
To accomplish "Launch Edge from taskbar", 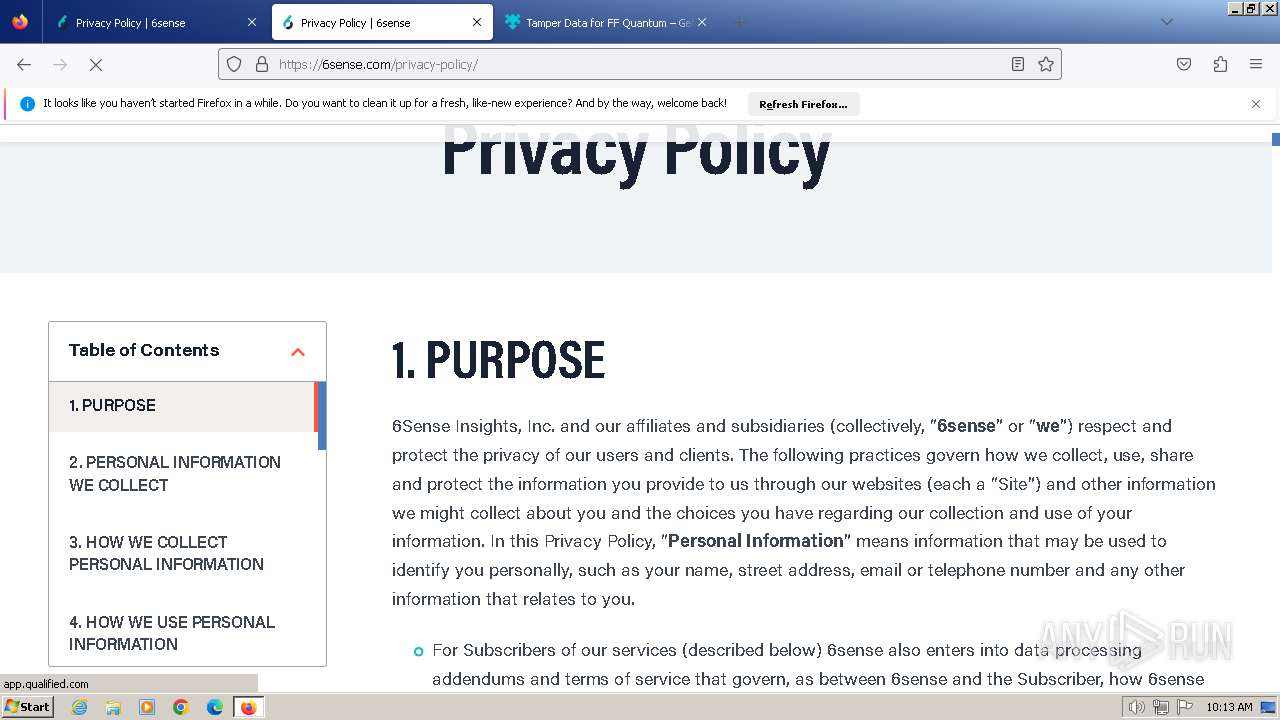I will (215, 707).
